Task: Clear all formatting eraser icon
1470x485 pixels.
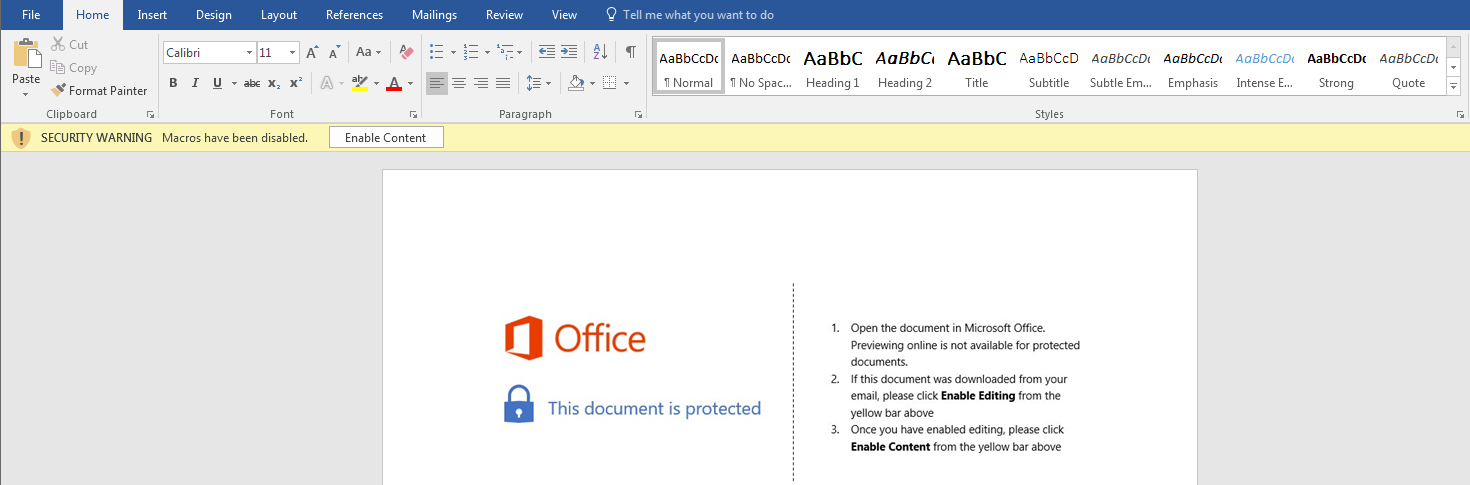Action: (406, 52)
